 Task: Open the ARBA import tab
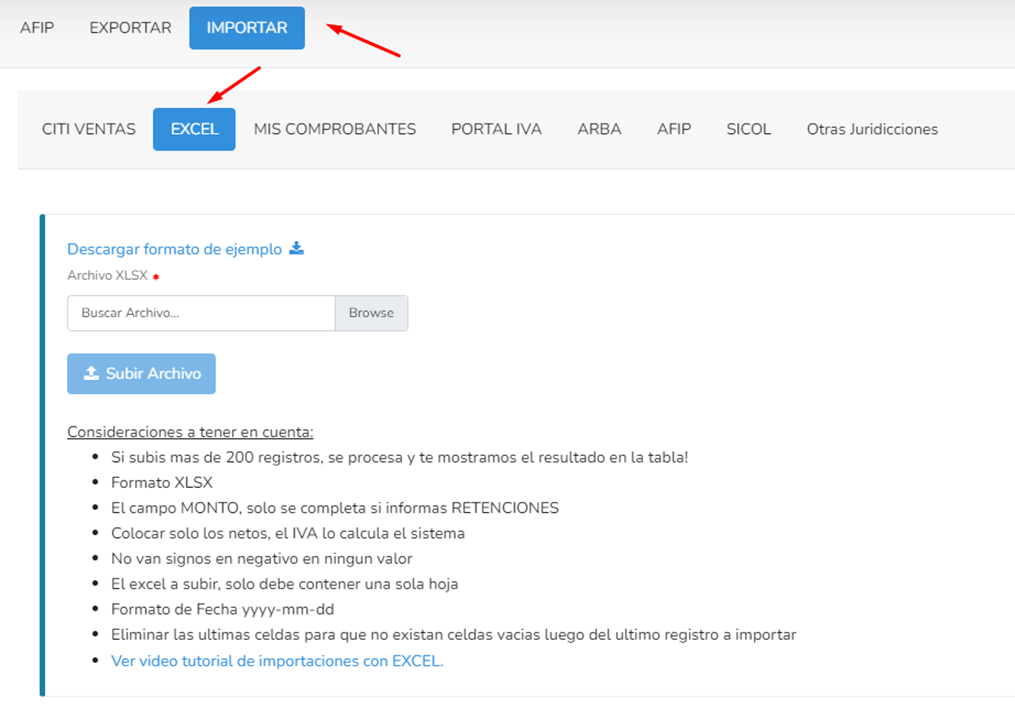point(599,129)
